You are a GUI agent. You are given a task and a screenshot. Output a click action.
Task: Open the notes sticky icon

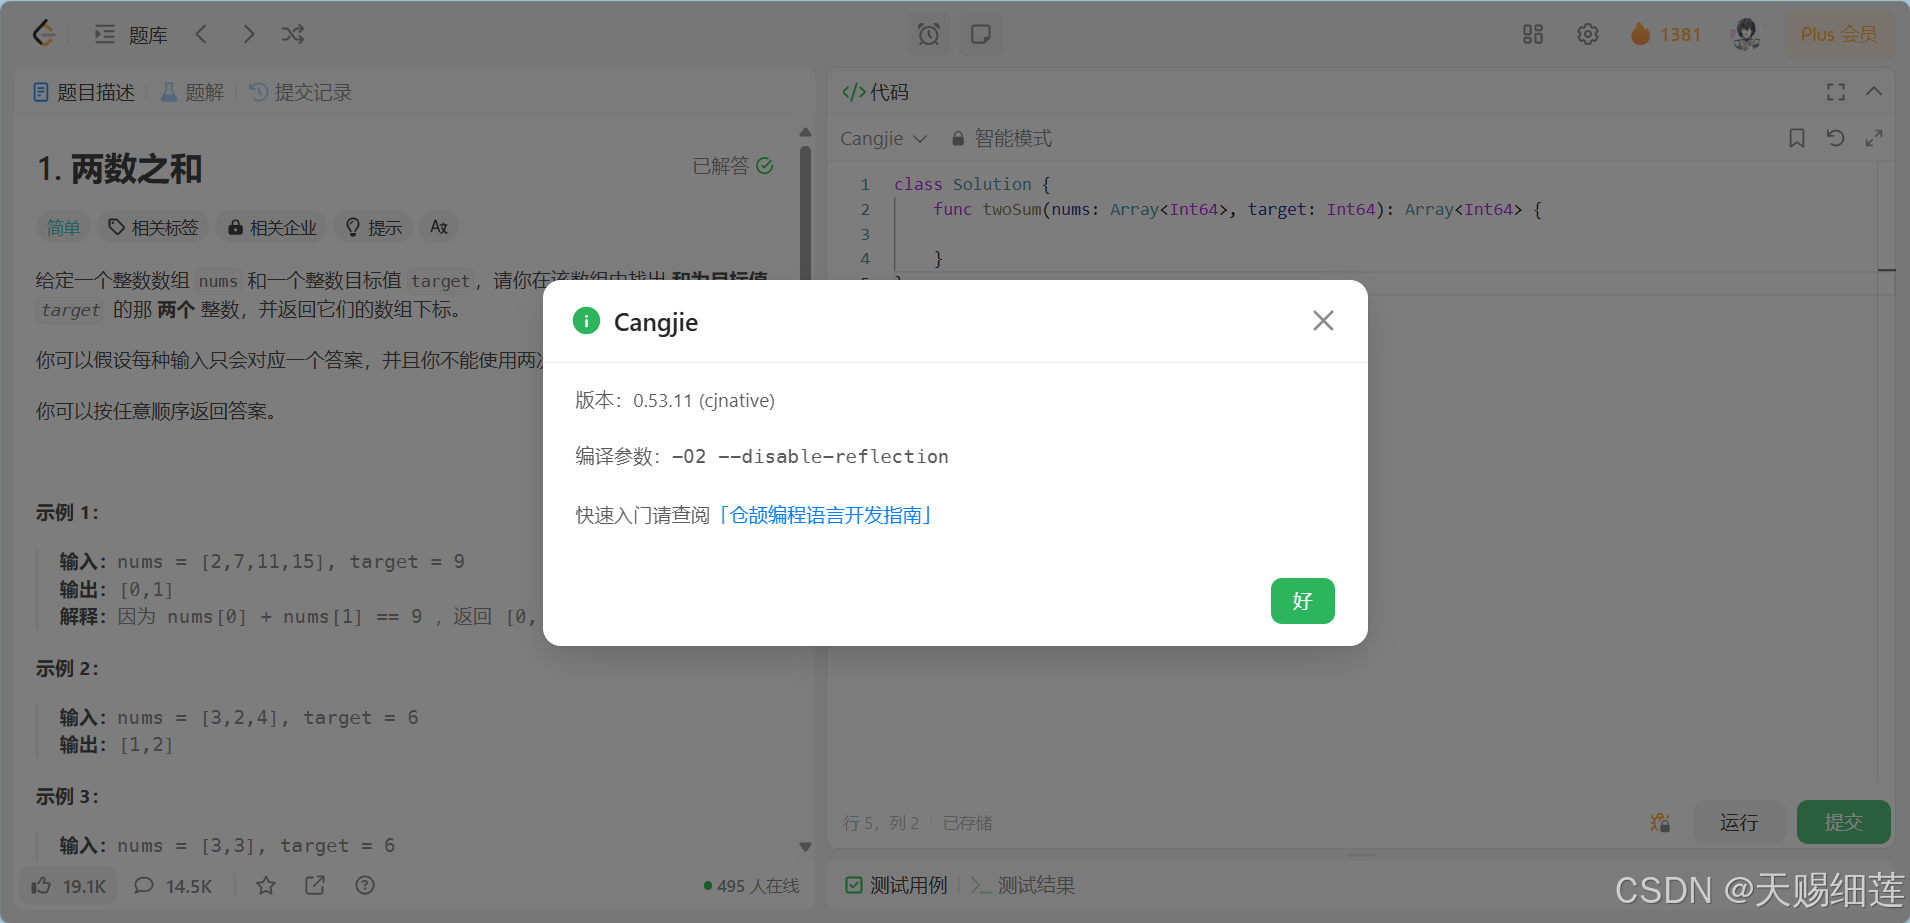coord(981,34)
